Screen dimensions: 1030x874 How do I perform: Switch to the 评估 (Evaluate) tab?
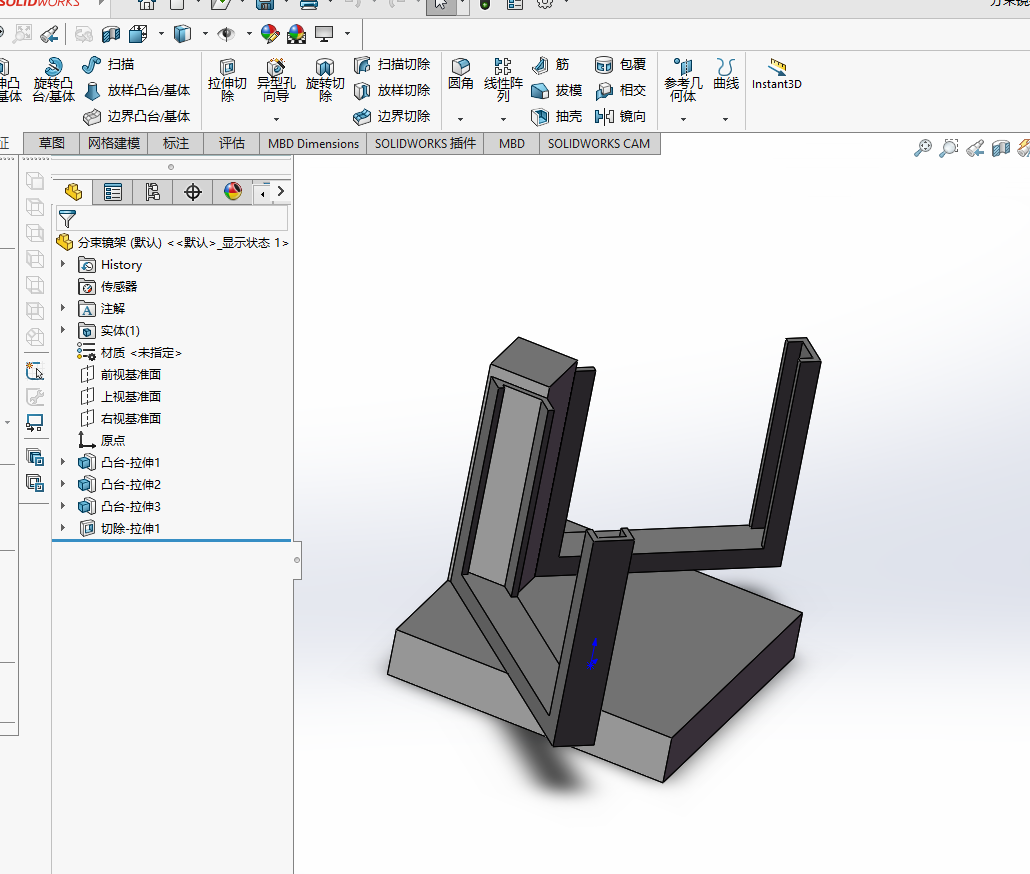pyautogui.click(x=232, y=143)
